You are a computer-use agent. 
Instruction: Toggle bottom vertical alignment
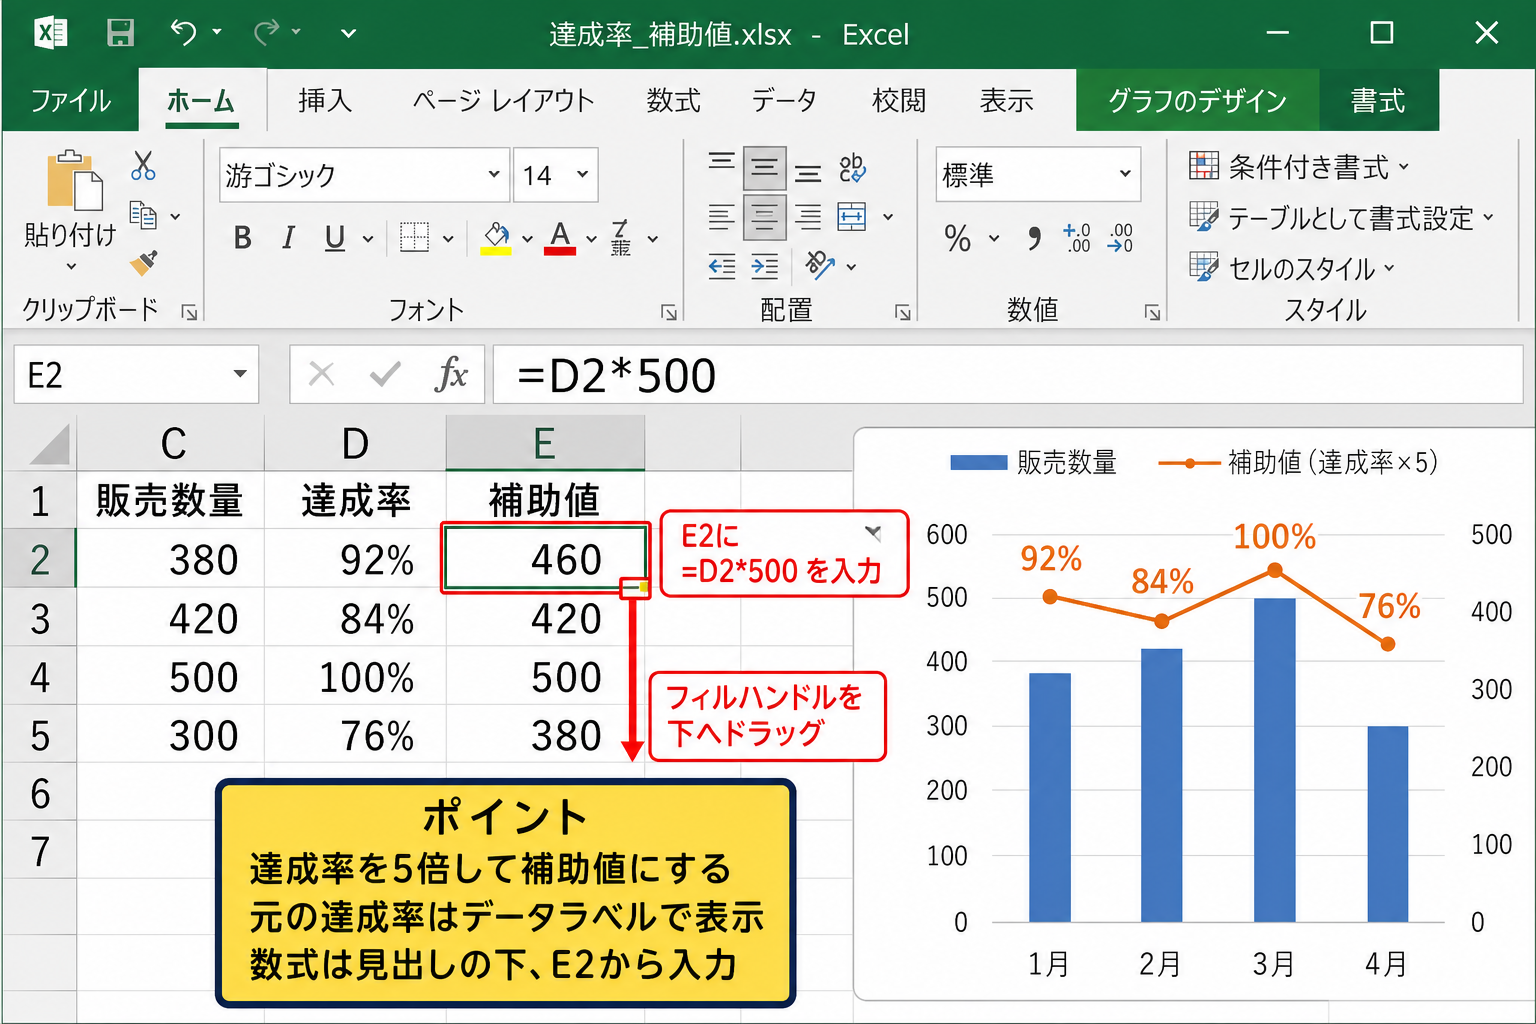click(x=808, y=170)
